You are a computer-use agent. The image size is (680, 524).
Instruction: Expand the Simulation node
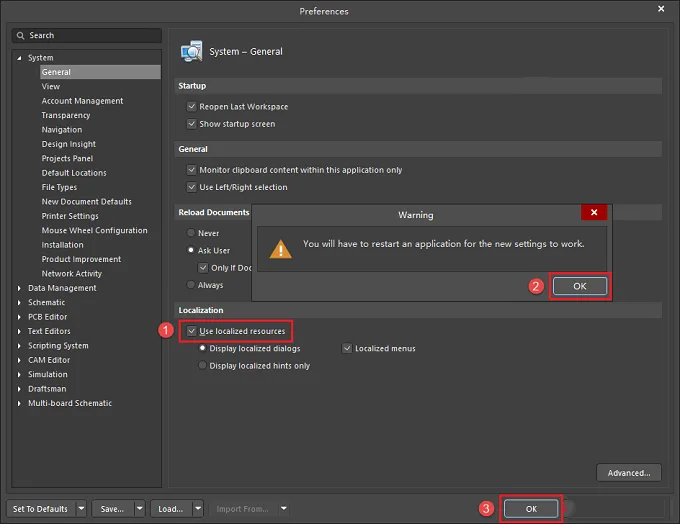tap(19, 374)
